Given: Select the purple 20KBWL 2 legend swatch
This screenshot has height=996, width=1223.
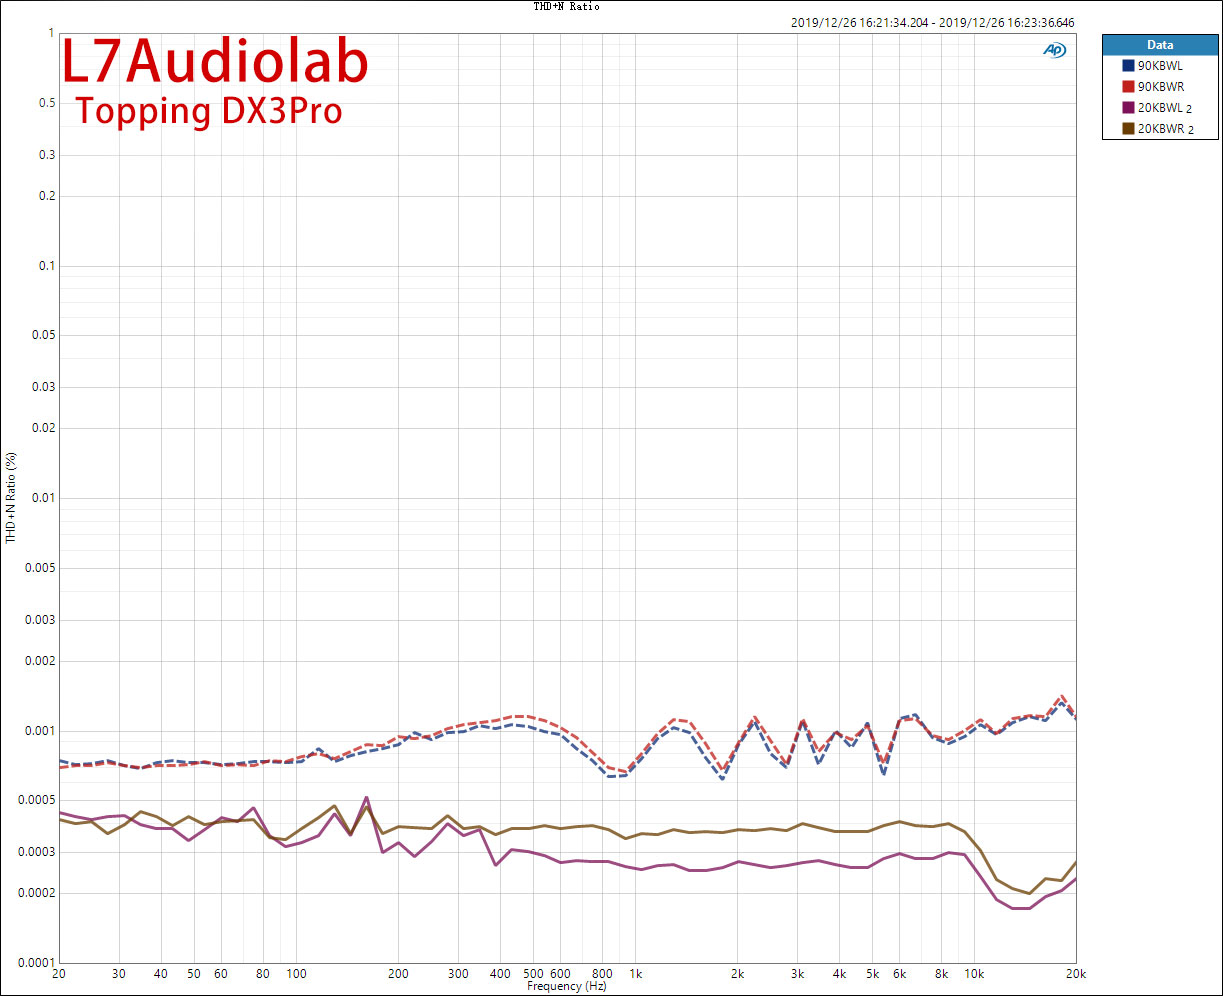Looking at the screenshot, I should tap(1128, 108).
